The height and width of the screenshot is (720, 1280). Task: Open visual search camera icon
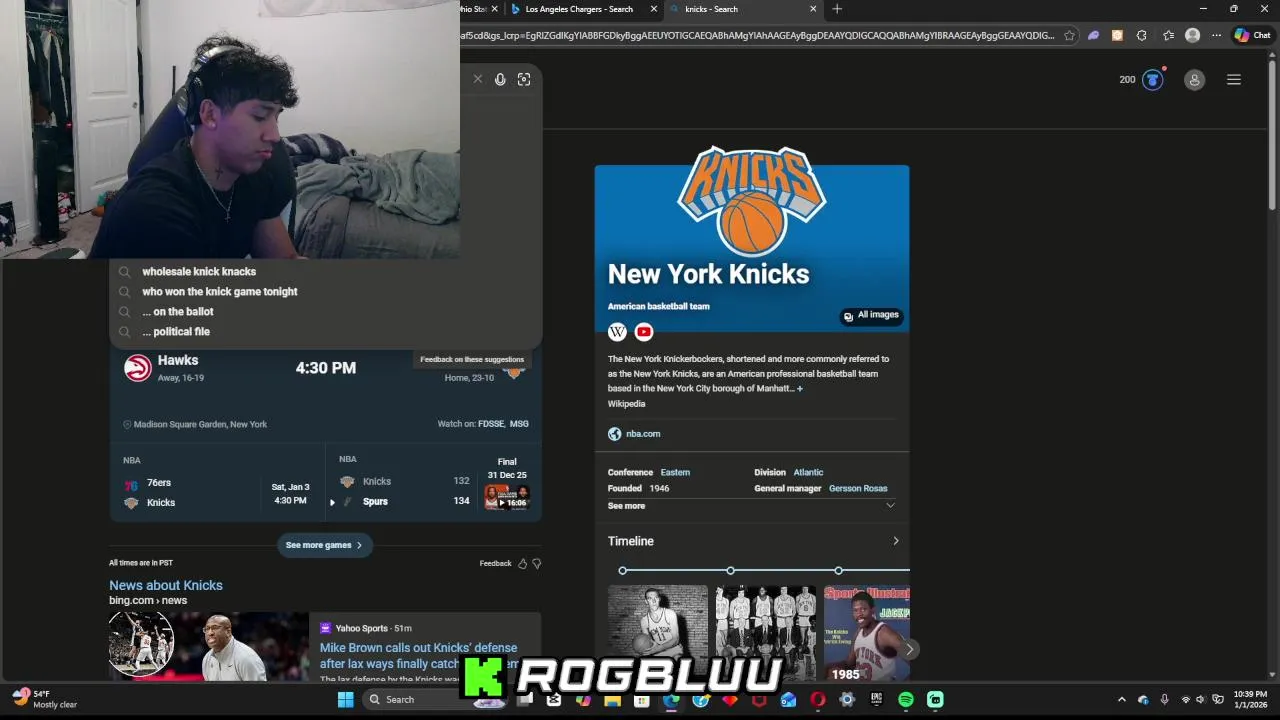[x=524, y=79]
